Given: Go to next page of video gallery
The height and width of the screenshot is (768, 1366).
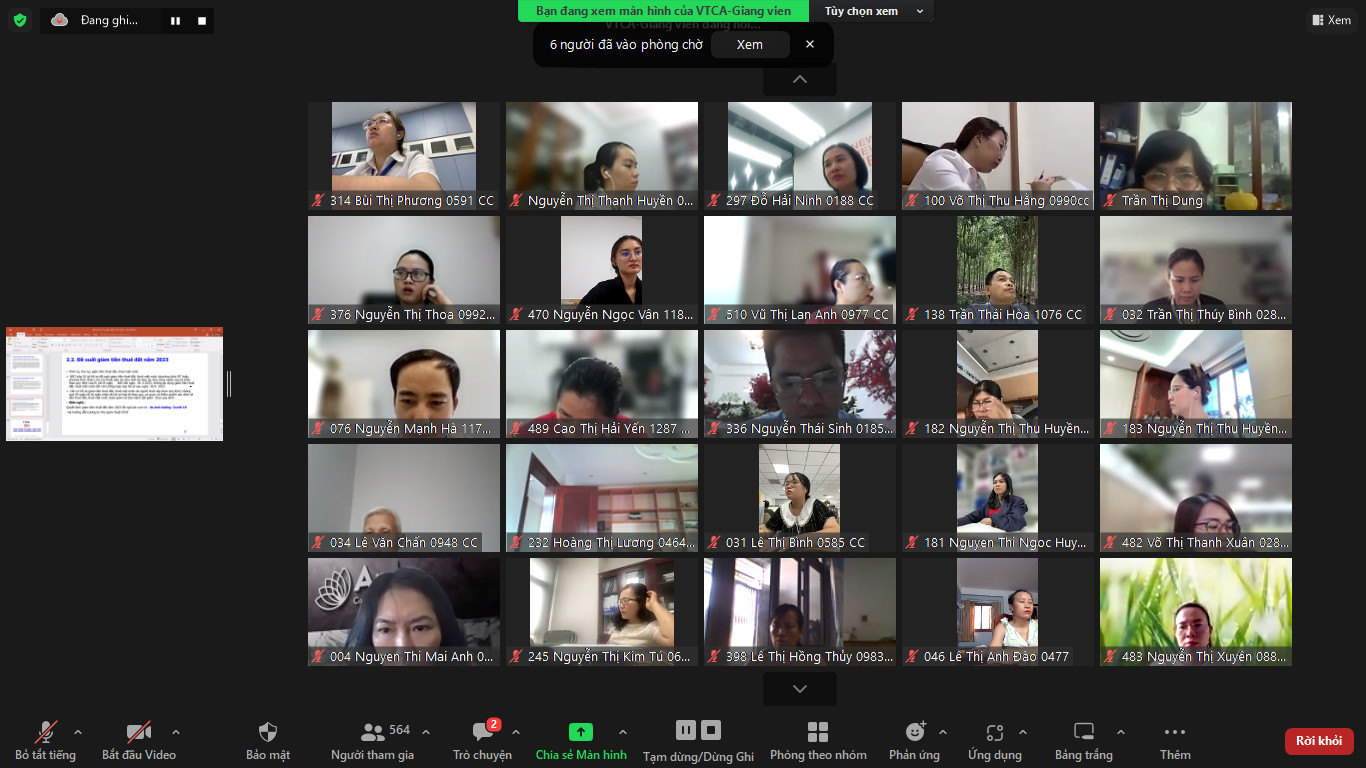Looking at the screenshot, I should [800, 689].
